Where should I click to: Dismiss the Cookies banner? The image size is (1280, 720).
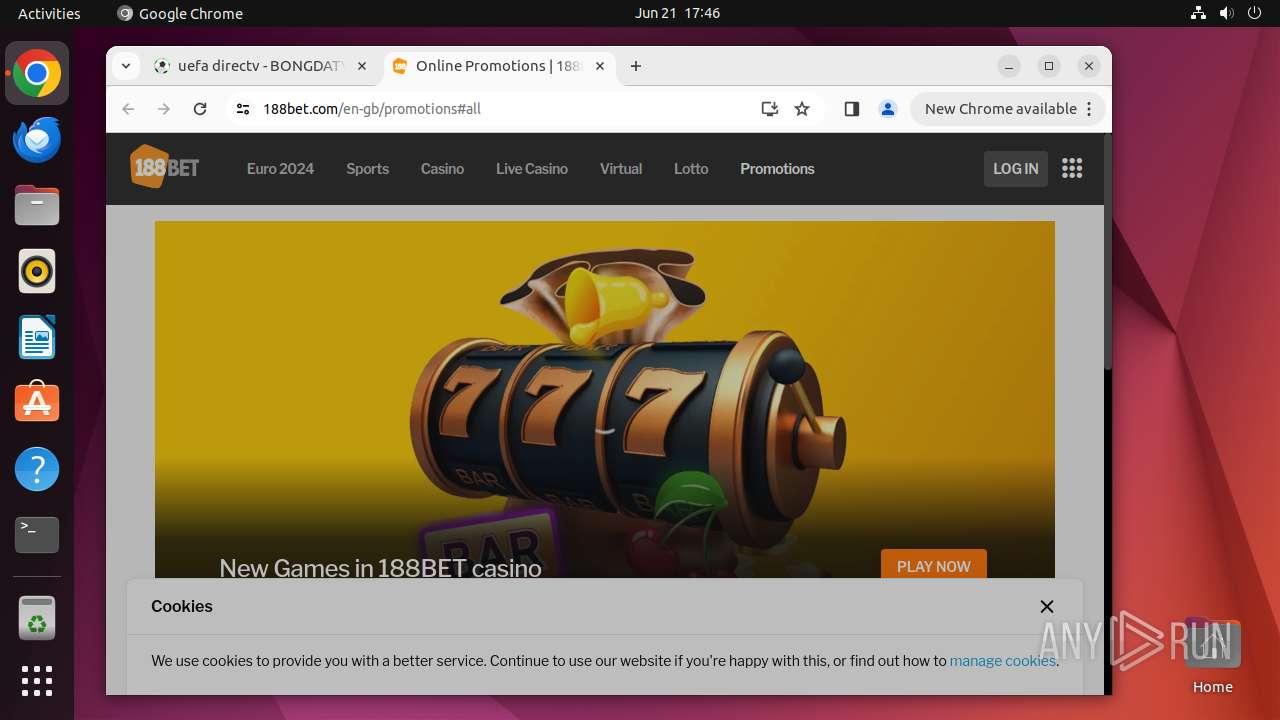tap(1047, 606)
